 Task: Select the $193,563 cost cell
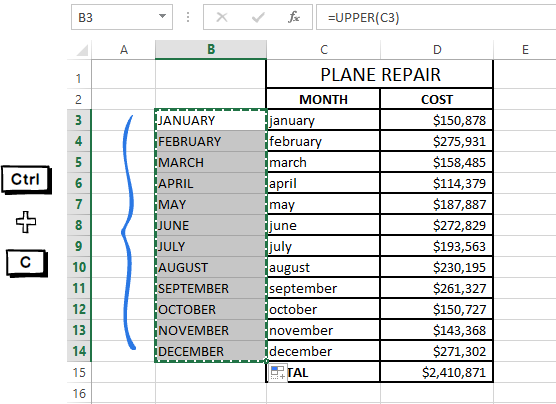(x=437, y=246)
